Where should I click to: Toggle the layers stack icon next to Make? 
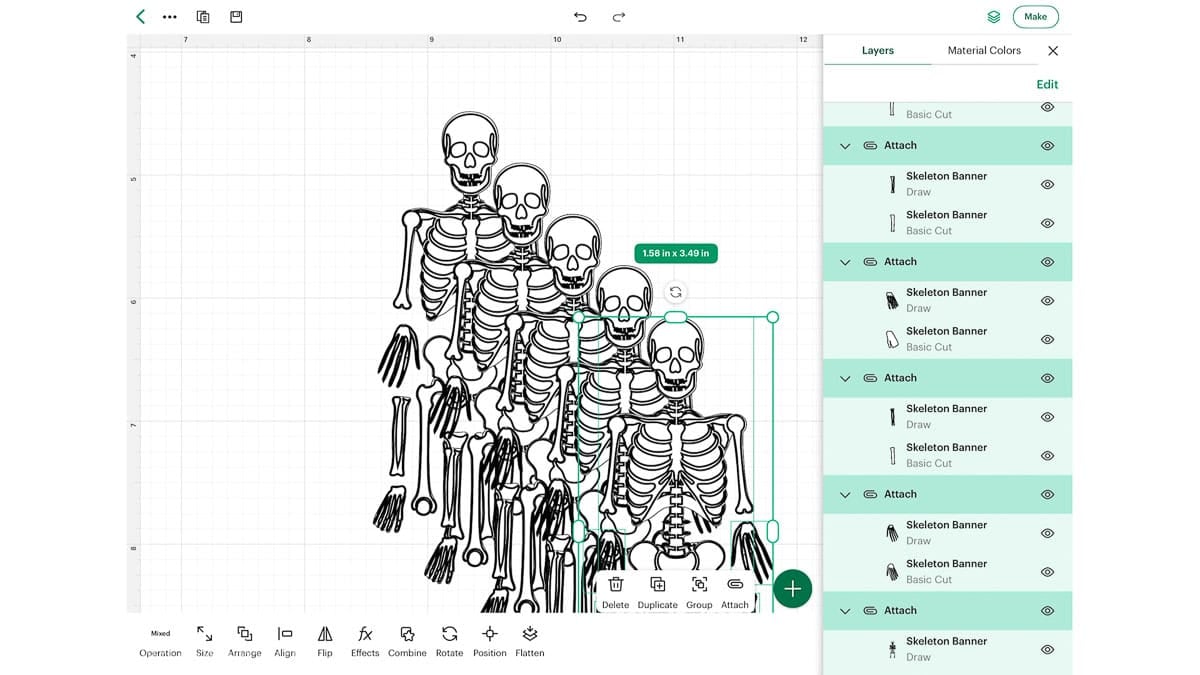click(x=993, y=17)
